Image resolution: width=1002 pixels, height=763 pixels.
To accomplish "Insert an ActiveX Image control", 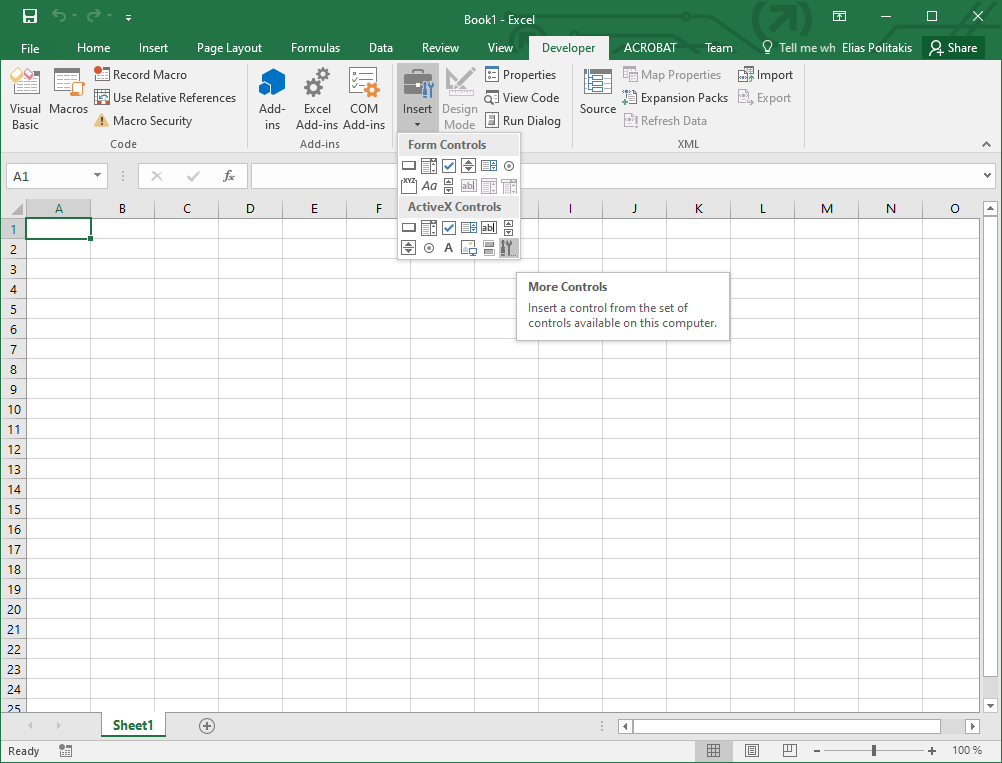I will 468,248.
